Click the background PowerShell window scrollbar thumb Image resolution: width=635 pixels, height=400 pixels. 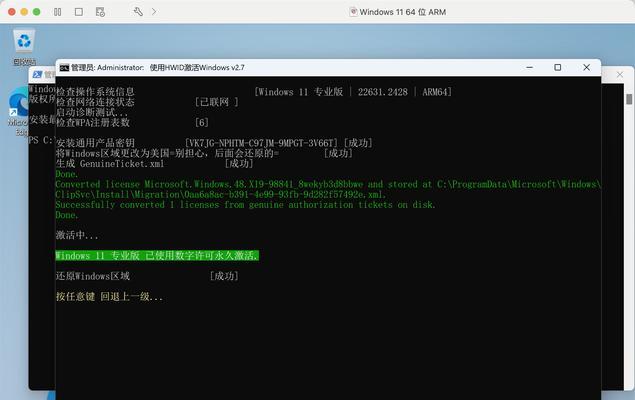point(629,99)
